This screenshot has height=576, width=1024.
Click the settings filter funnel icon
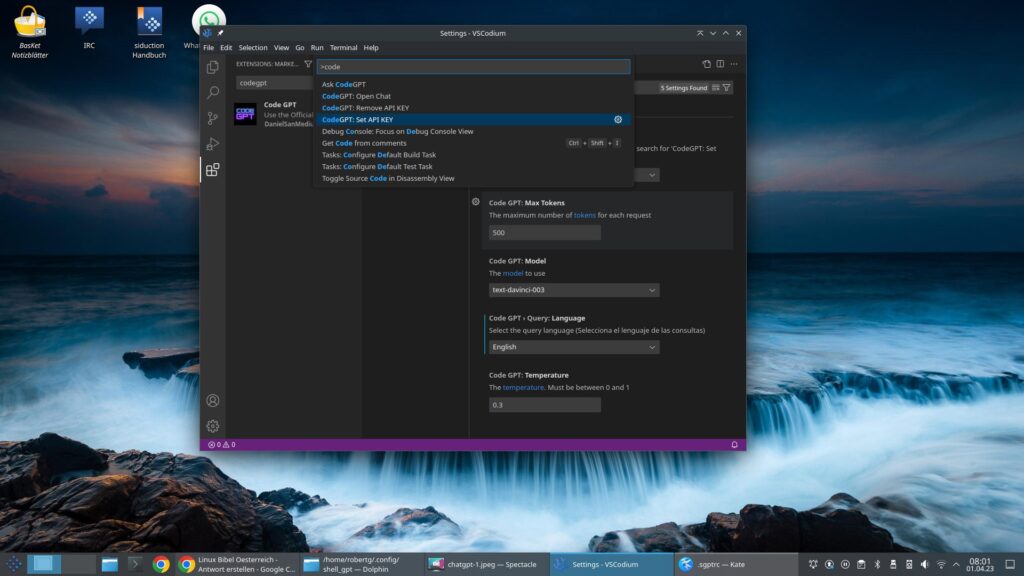(726, 88)
